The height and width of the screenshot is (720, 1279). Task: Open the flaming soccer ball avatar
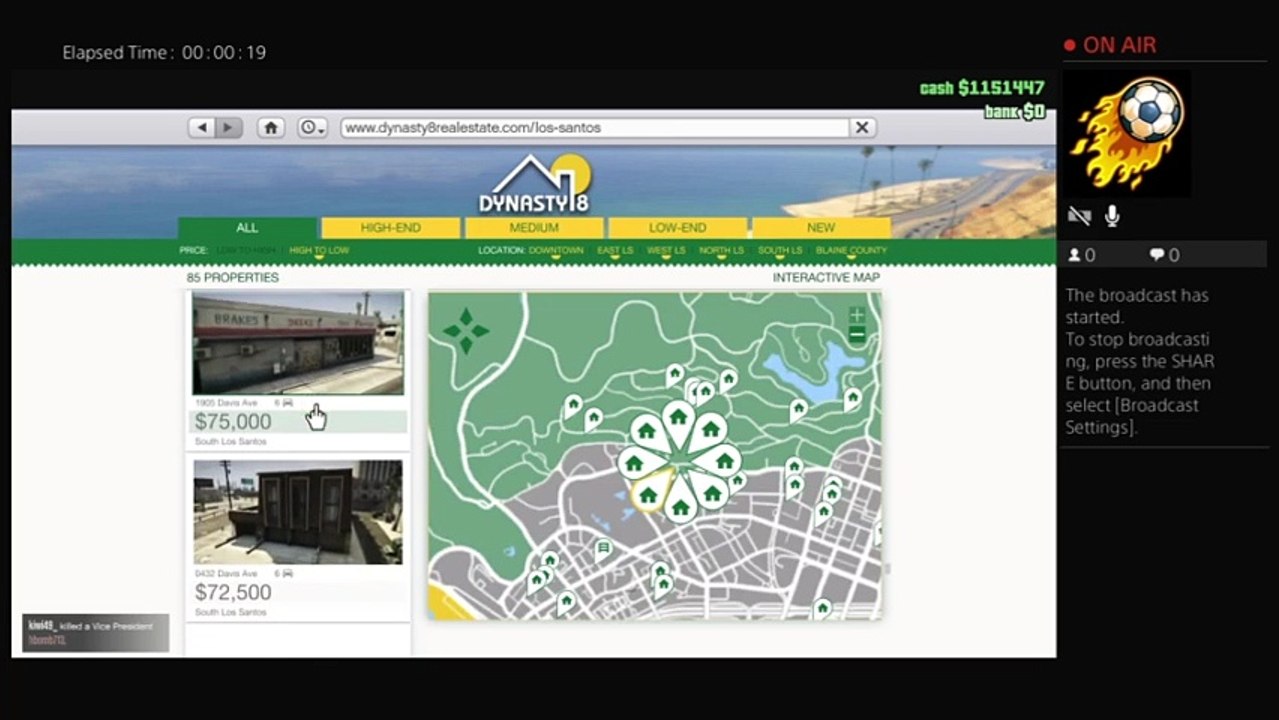[x=1127, y=134]
